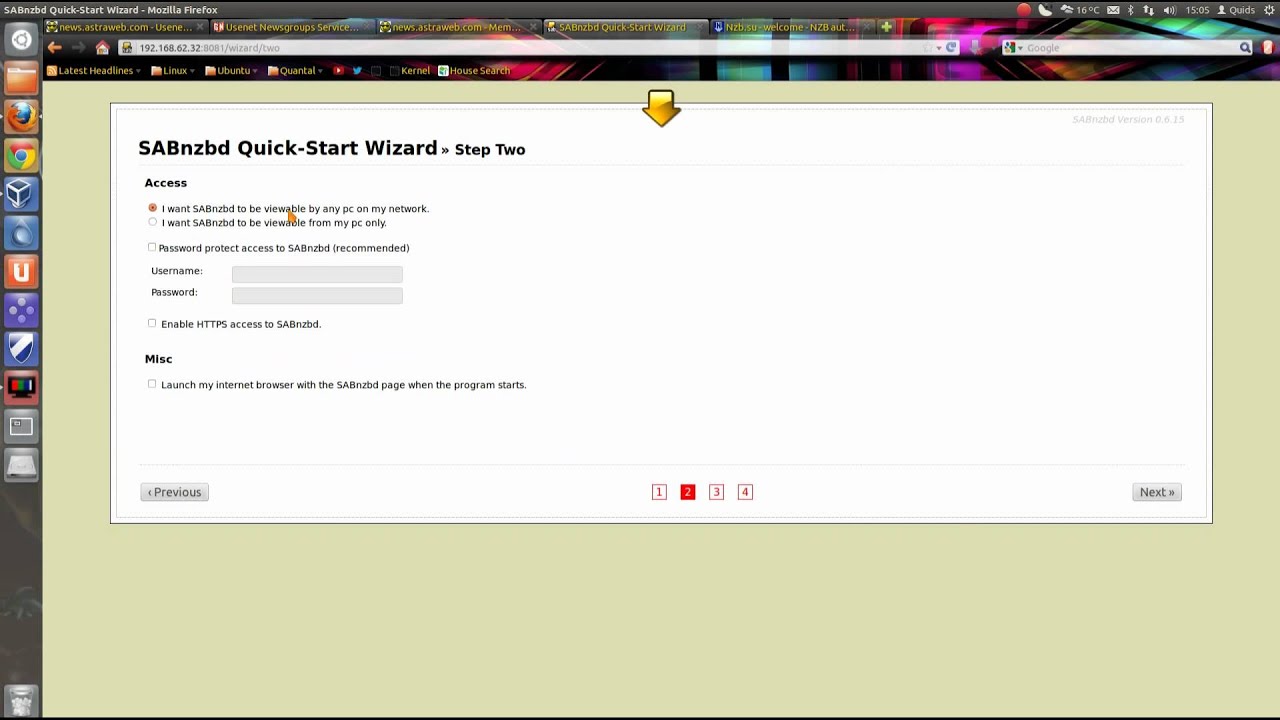
Task: Open the Firefox downloads arrow
Action: (x=975, y=48)
